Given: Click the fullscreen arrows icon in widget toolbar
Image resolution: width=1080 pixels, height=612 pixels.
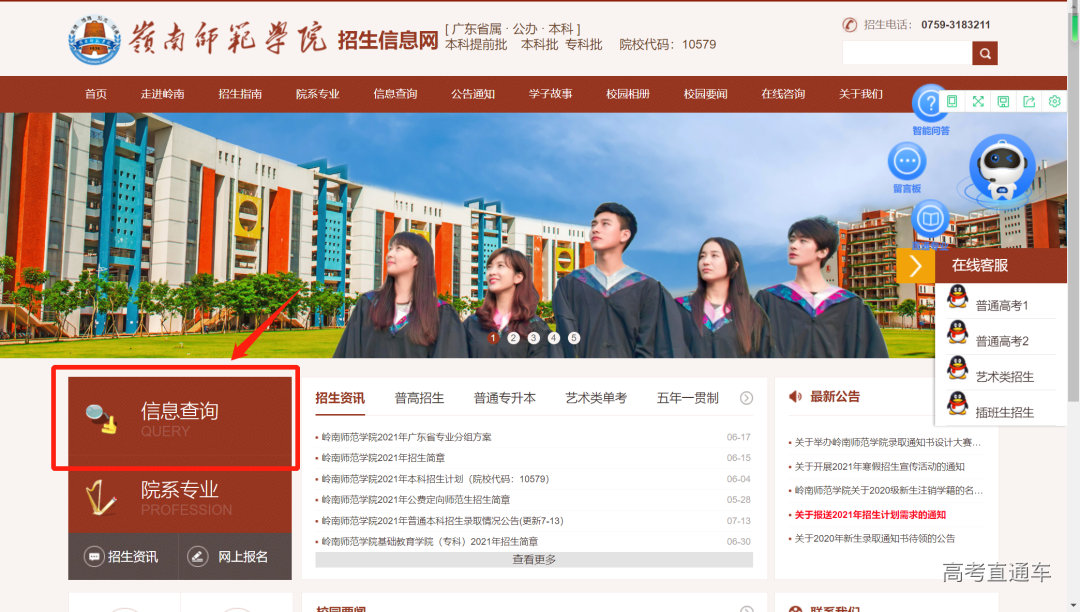Looking at the screenshot, I should click(978, 102).
